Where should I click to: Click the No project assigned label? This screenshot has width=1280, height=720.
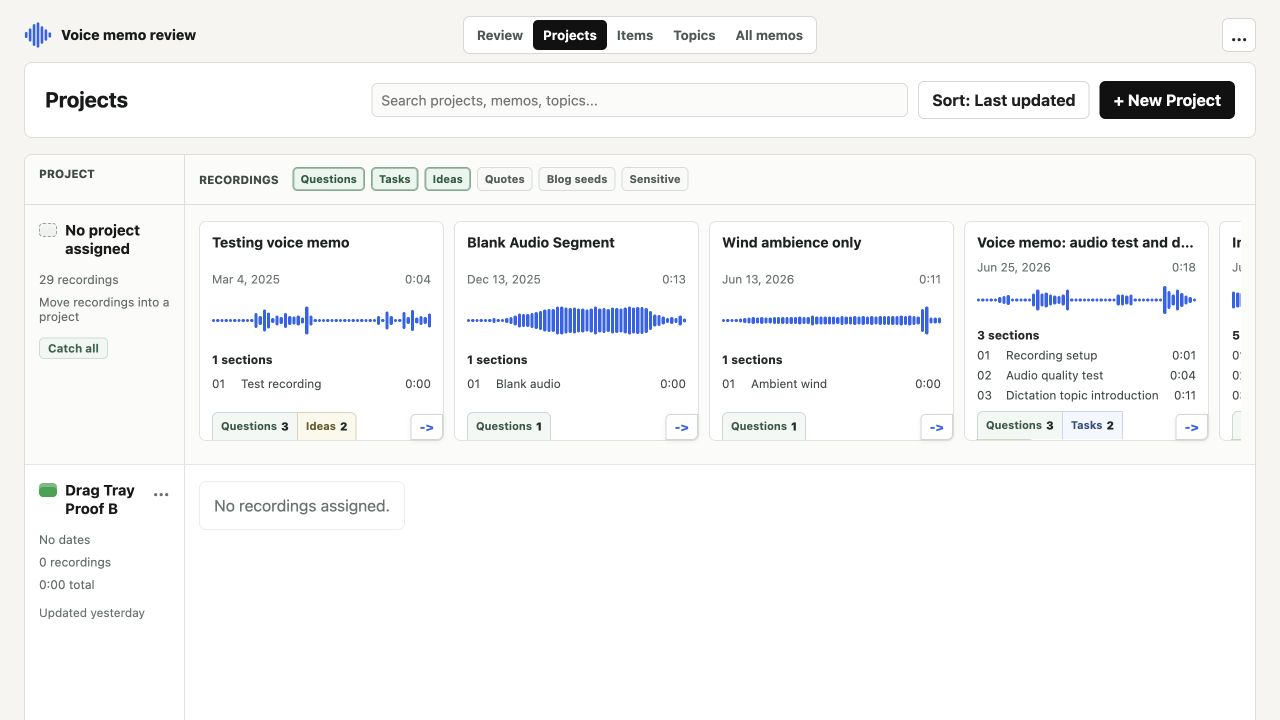pos(103,239)
